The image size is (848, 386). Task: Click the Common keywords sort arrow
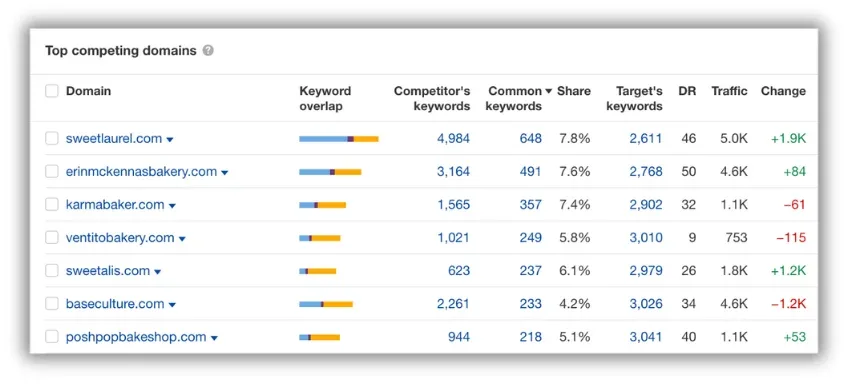click(x=548, y=91)
